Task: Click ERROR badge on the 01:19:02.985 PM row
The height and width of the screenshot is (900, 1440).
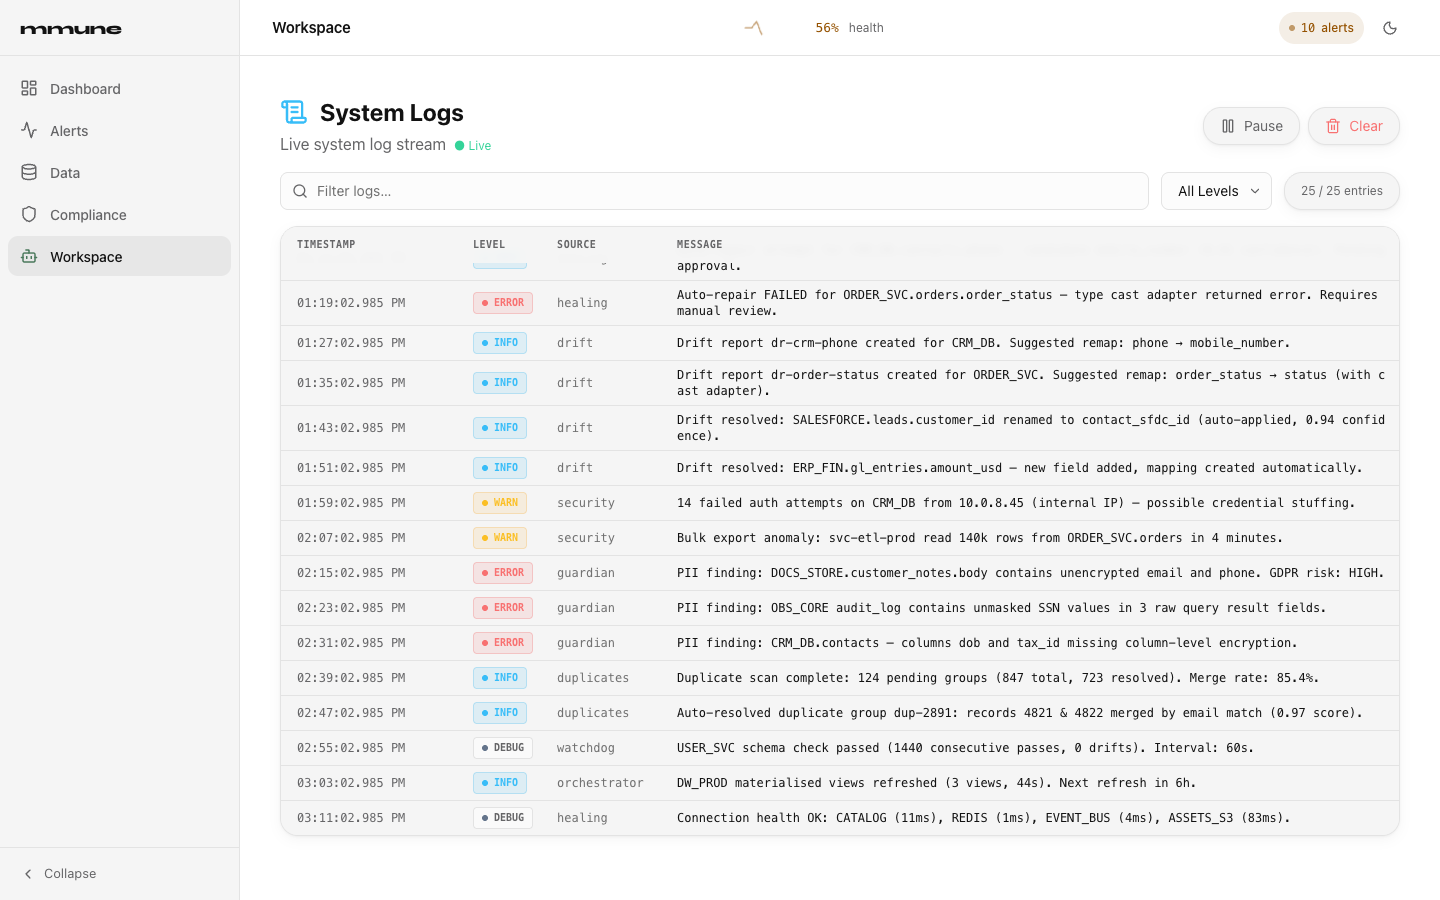Action: tap(503, 303)
